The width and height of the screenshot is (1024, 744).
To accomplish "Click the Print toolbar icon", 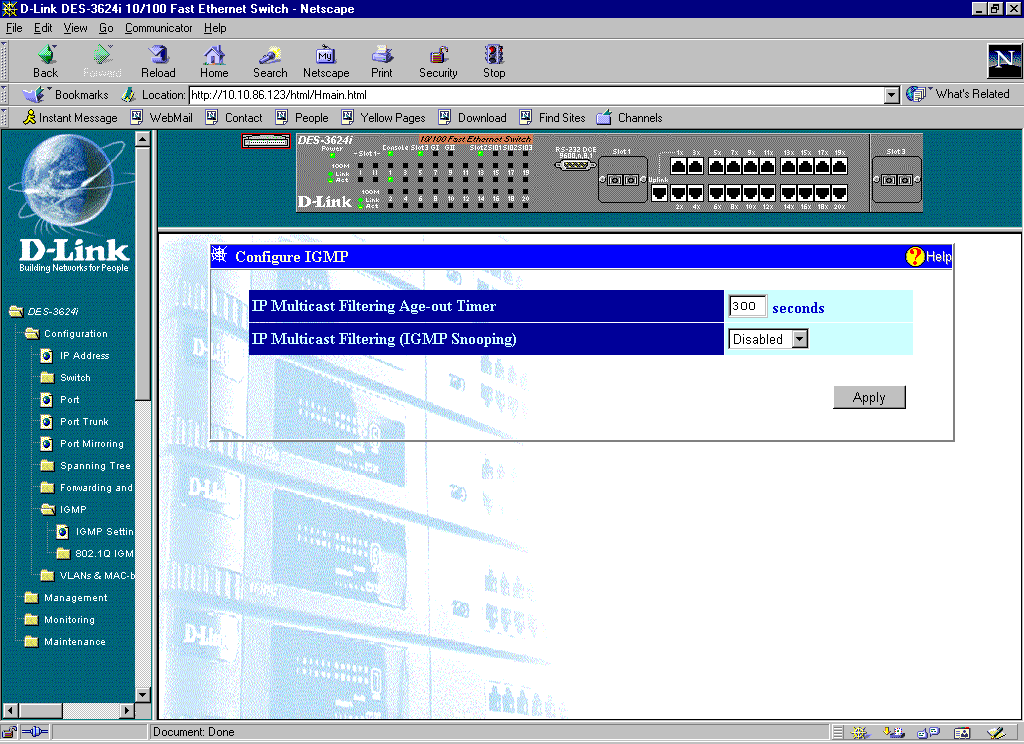I will pyautogui.click(x=382, y=56).
